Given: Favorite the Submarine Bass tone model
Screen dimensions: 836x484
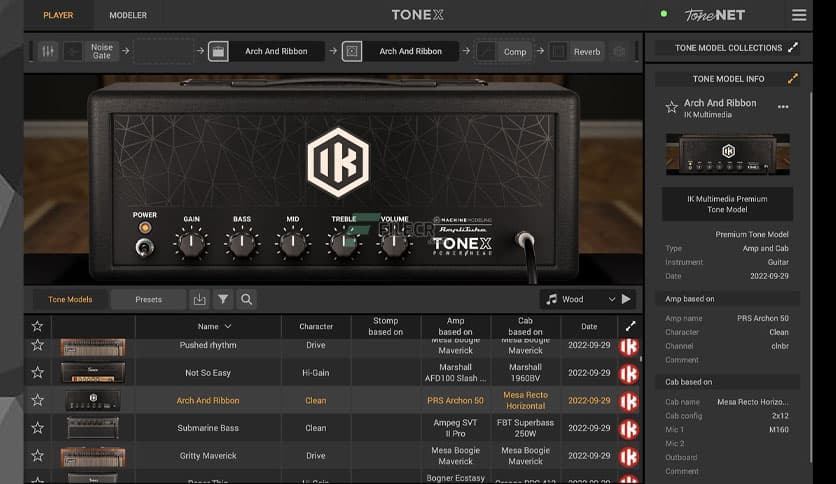Looking at the screenshot, I should pos(37,427).
